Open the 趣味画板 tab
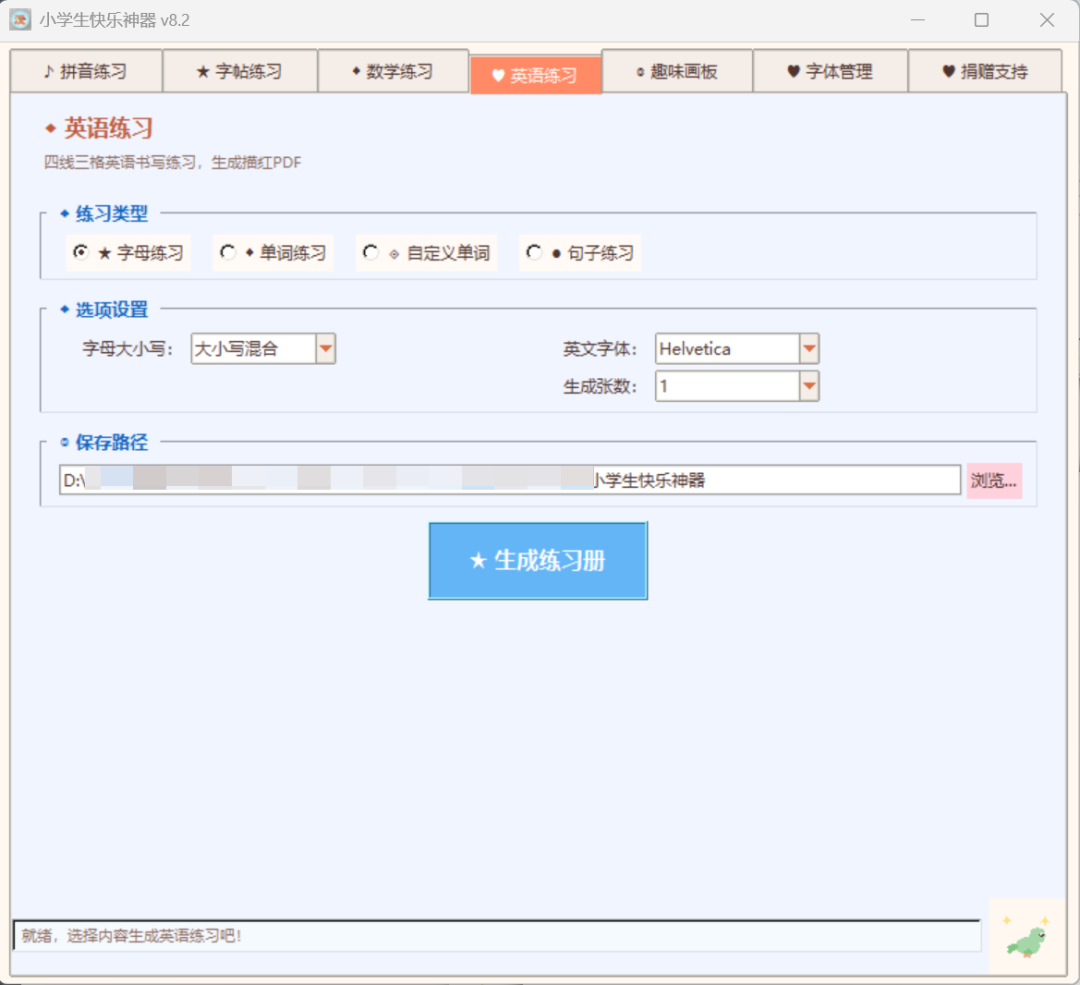 pyautogui.click(x=677, y=71)
